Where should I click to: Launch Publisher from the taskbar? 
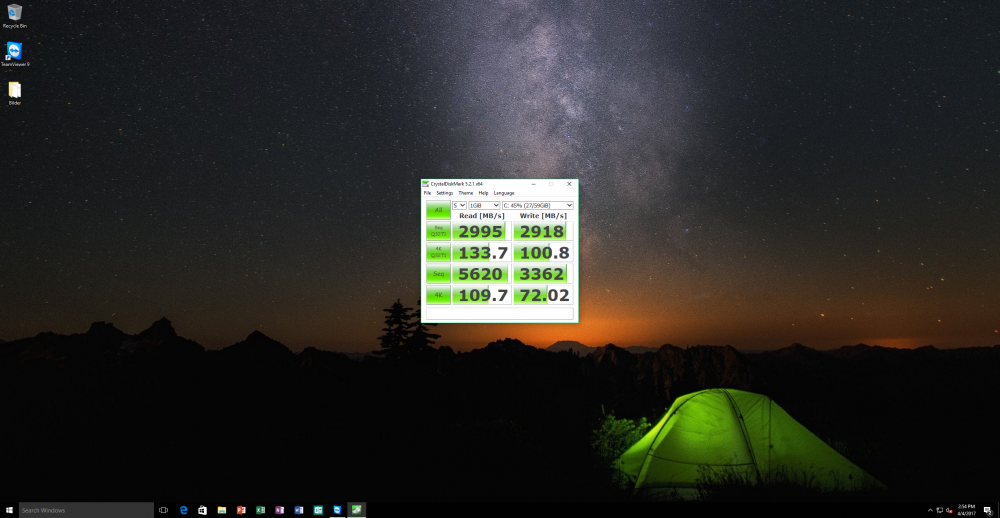(x=318, y=510)
